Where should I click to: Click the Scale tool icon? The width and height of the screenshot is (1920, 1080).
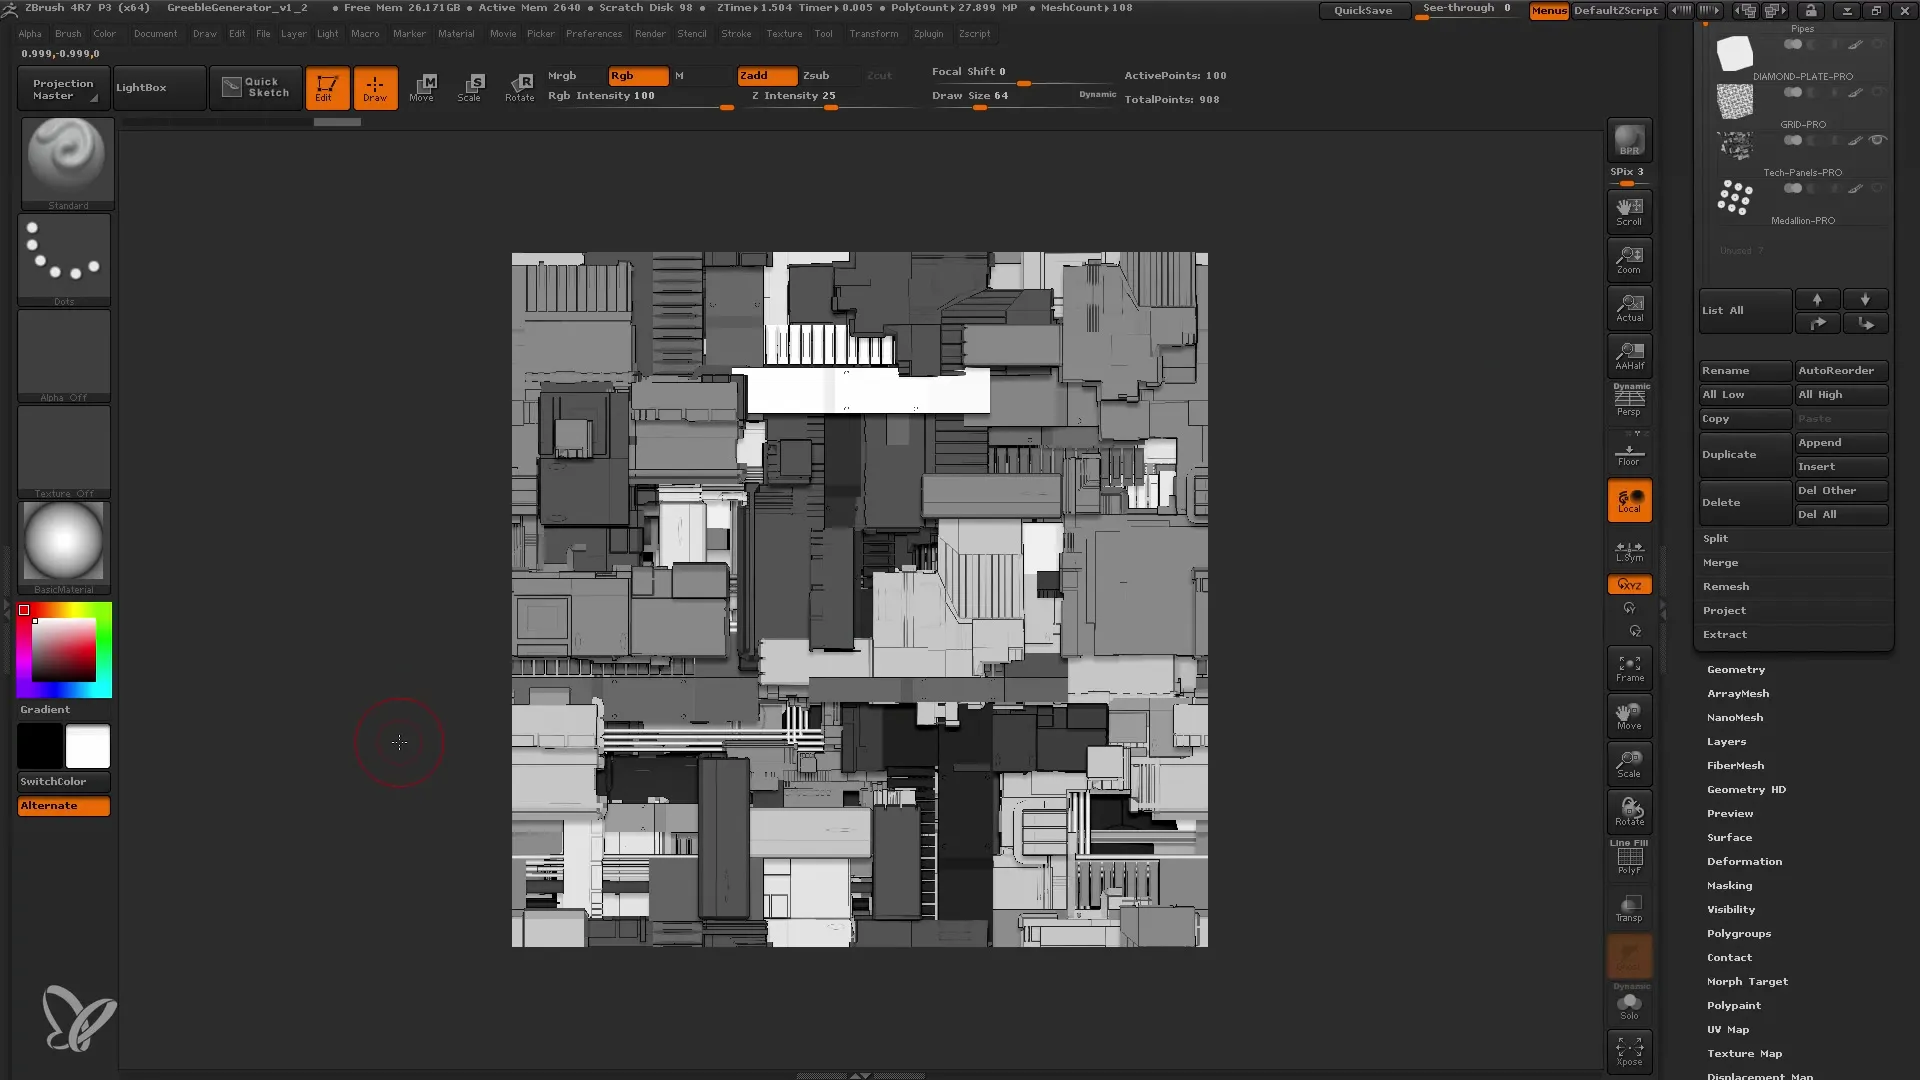tap(469, 86)
